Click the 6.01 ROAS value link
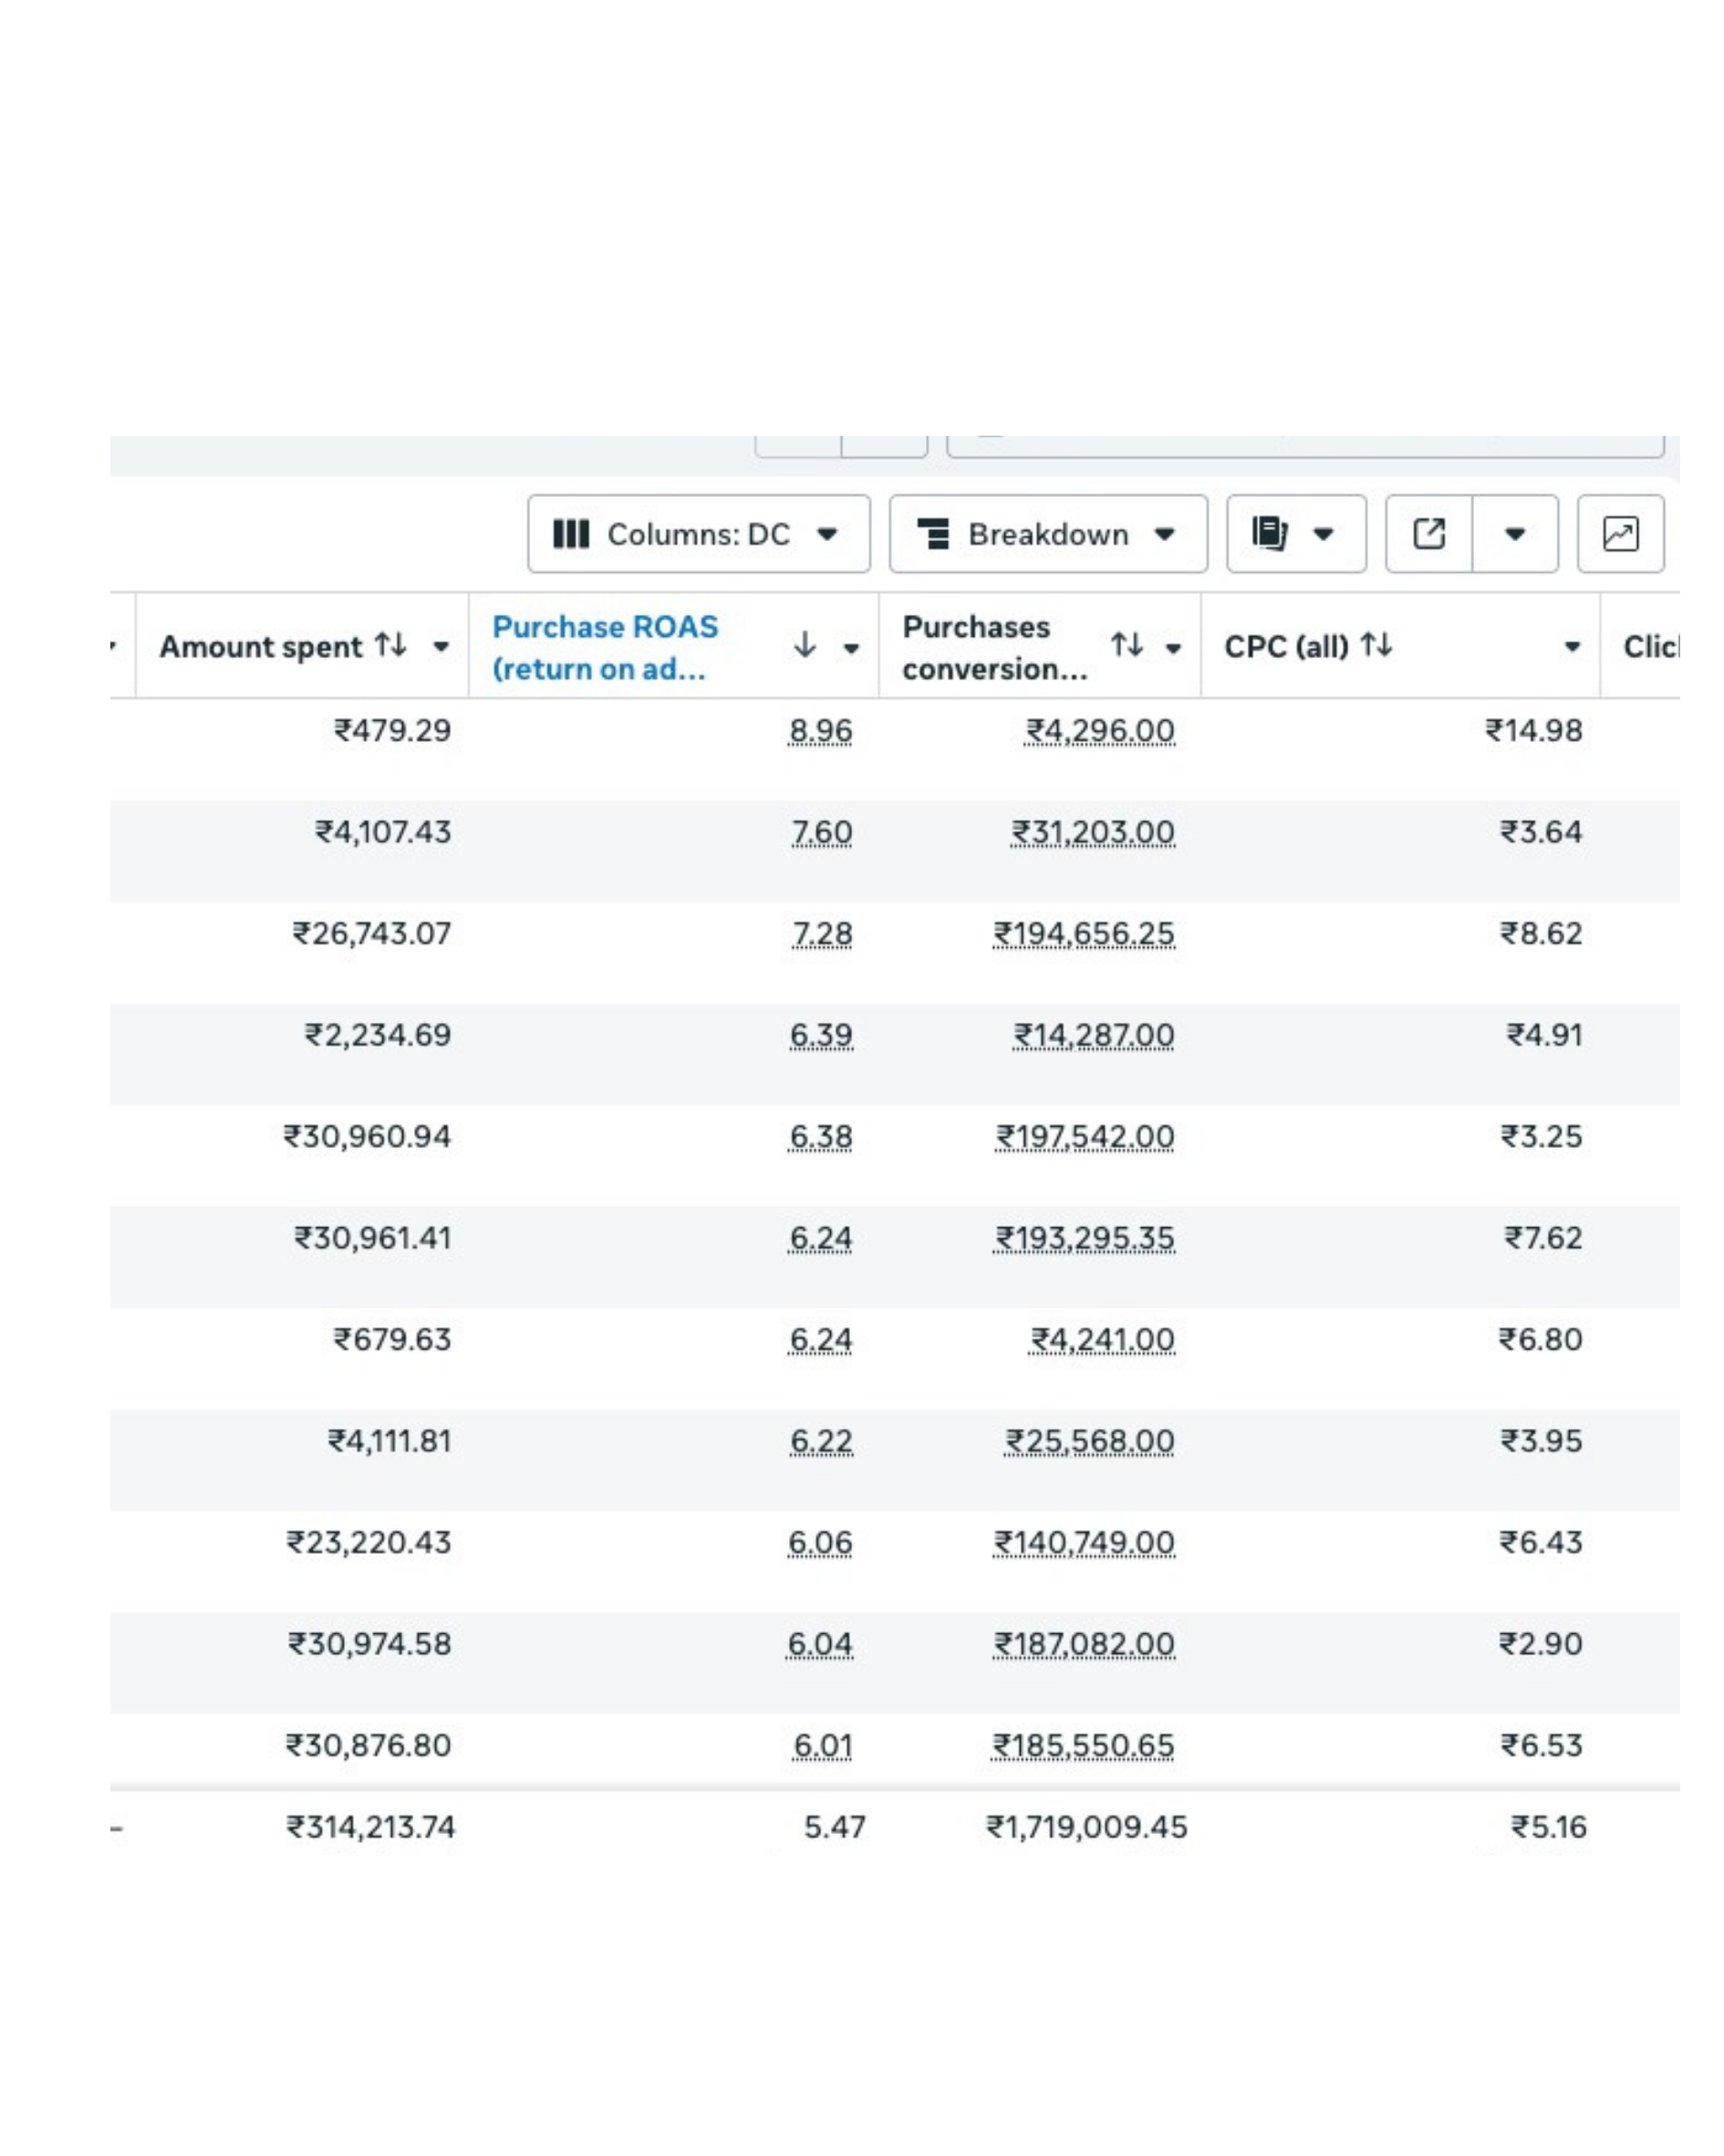Viewport: 1724px width, 2156px height. click(x=822, y=1746)
